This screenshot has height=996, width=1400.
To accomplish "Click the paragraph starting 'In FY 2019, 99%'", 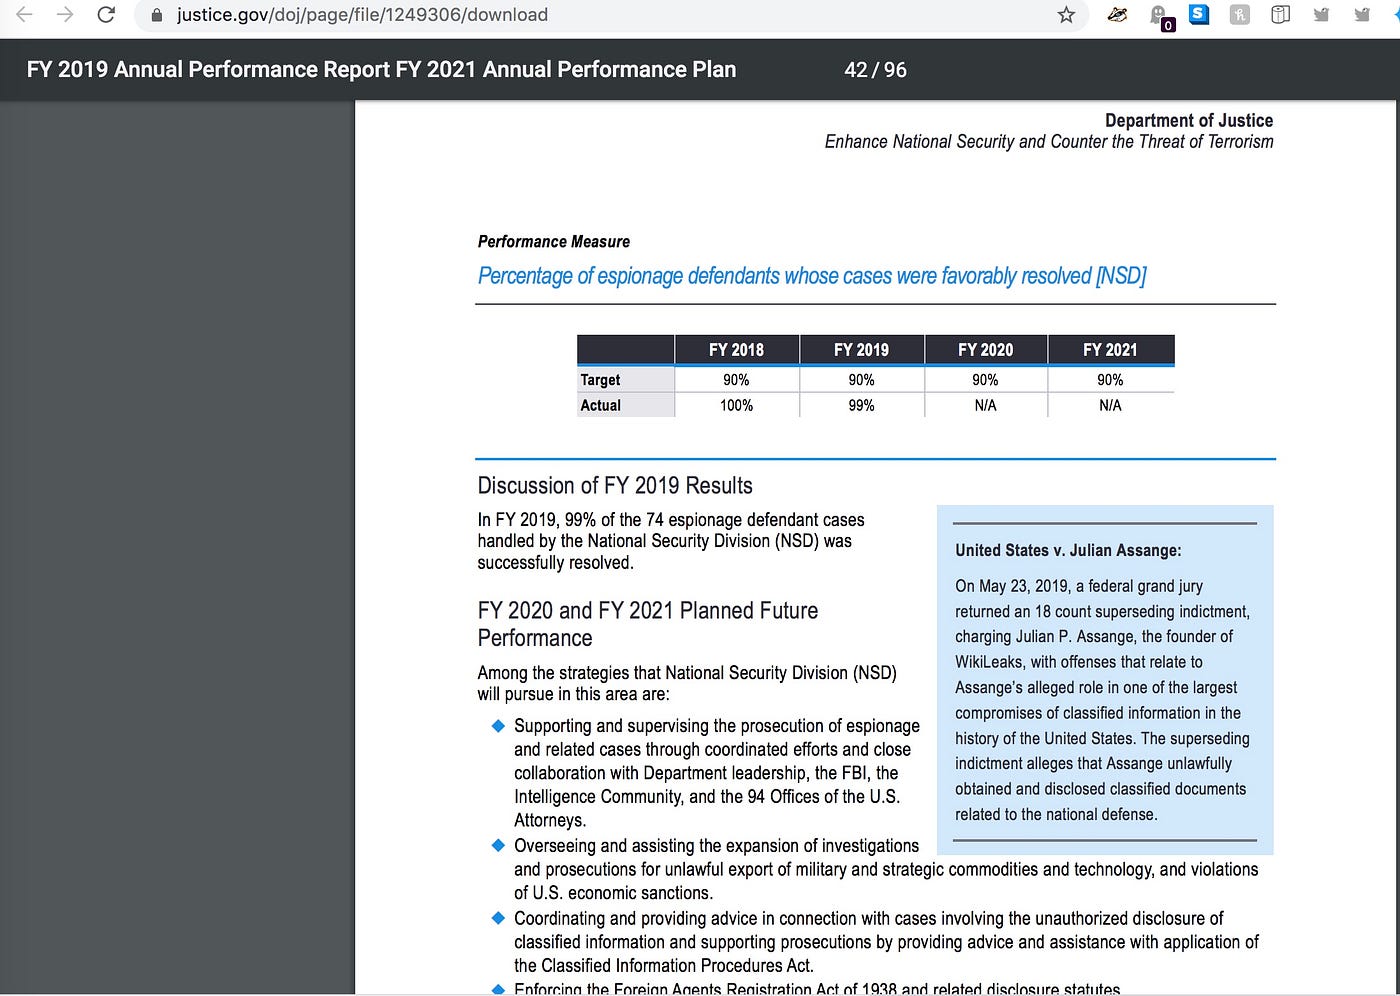I will (x=671, y=541).
